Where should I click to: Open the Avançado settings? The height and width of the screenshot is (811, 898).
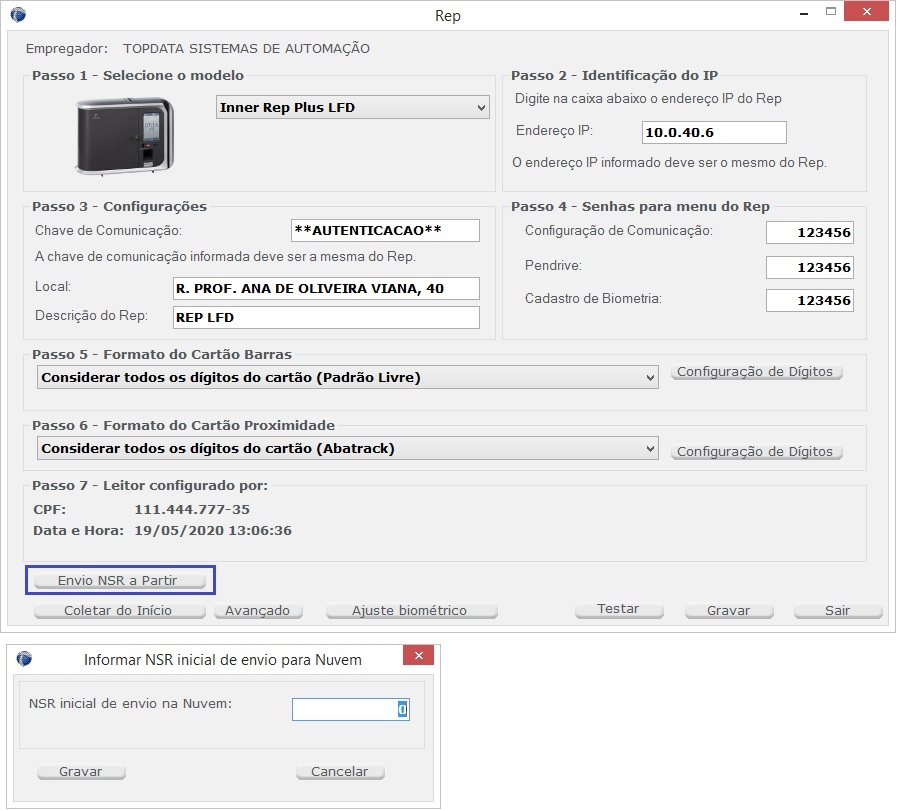258,611
